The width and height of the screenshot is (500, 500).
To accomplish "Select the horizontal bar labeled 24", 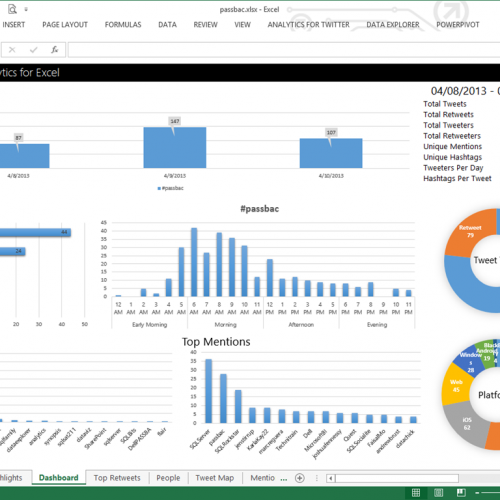I will point(13,251).
